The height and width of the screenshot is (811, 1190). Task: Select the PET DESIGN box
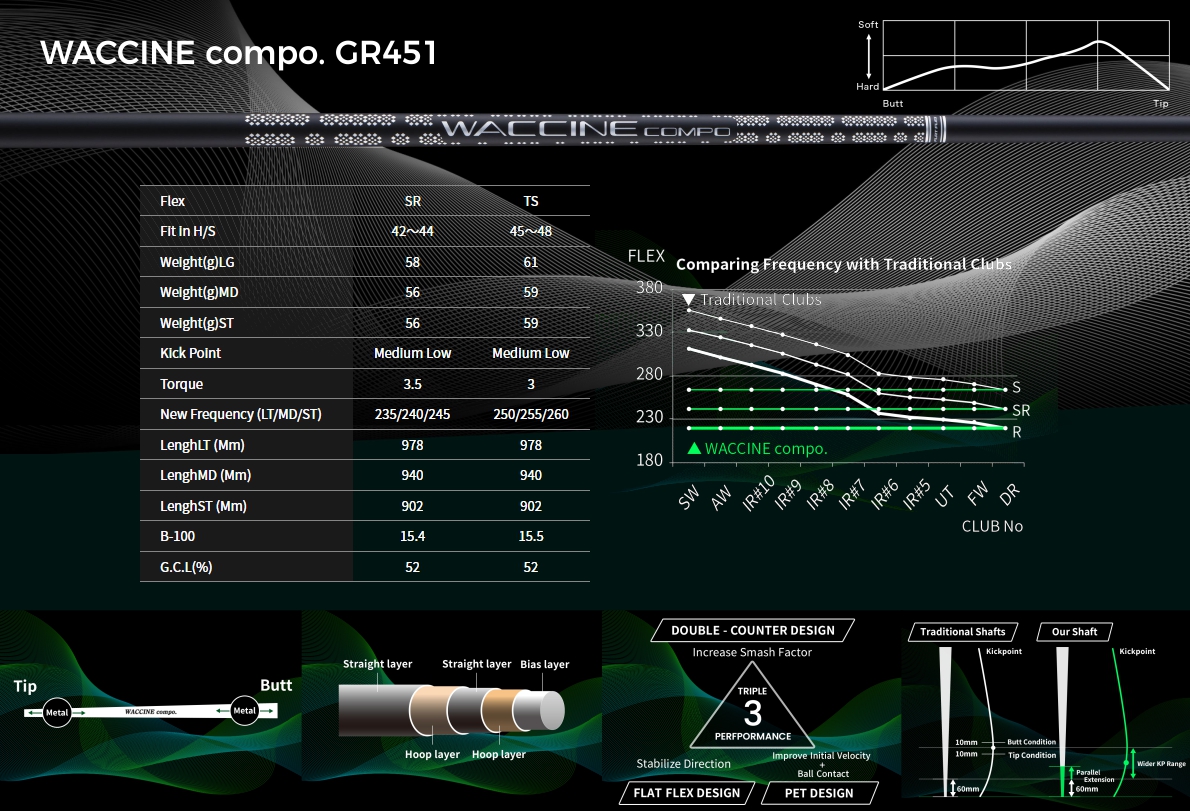coord(819,793)
